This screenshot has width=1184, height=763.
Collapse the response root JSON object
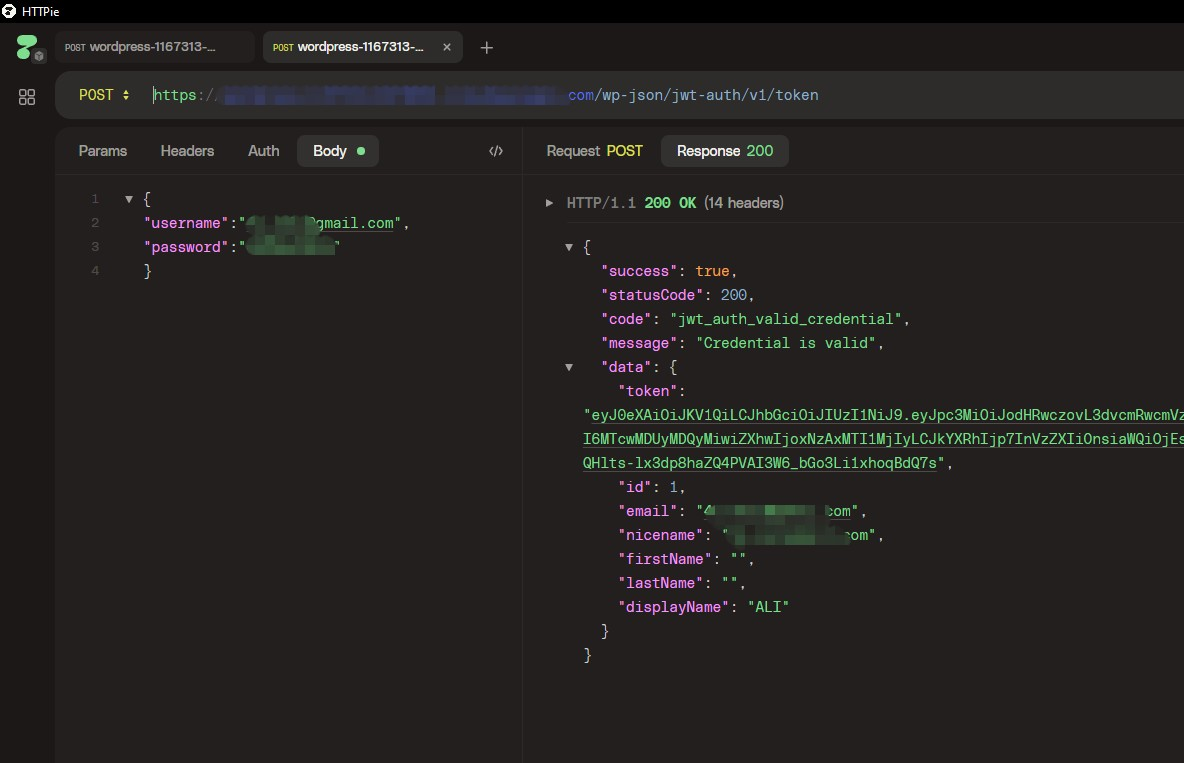click(x=569, y=247)
